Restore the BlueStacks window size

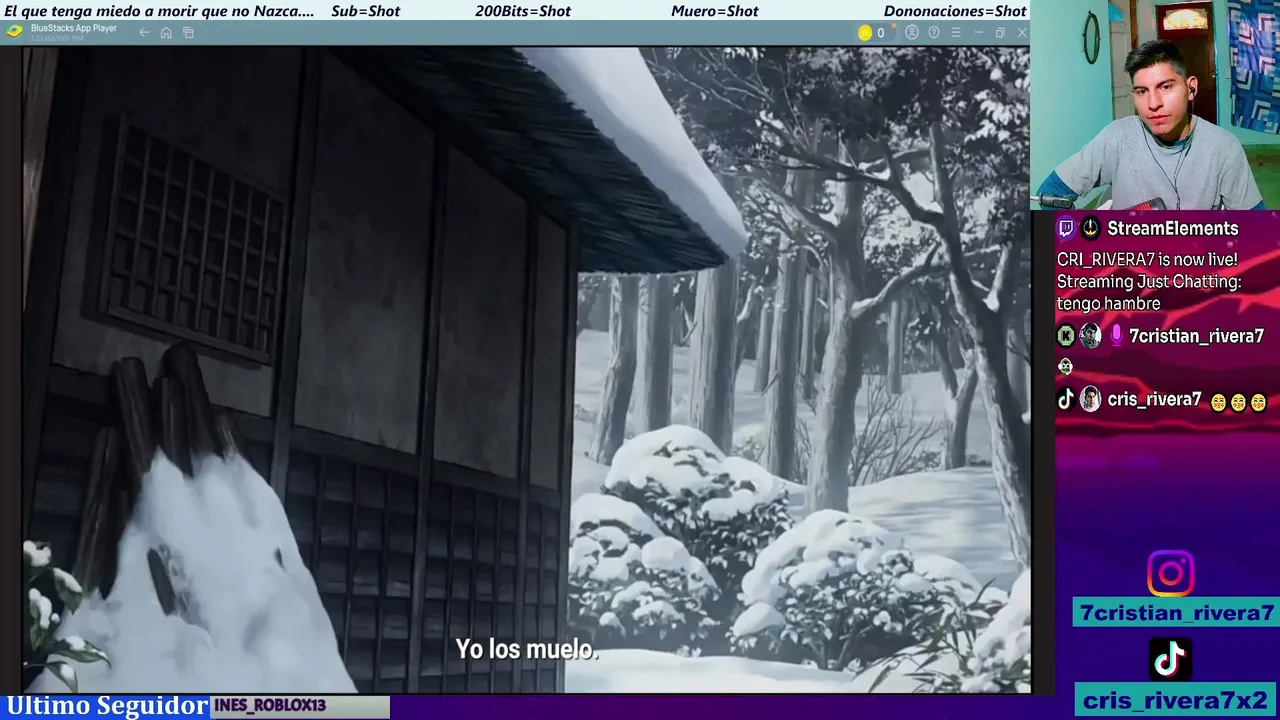[1000, 33]
